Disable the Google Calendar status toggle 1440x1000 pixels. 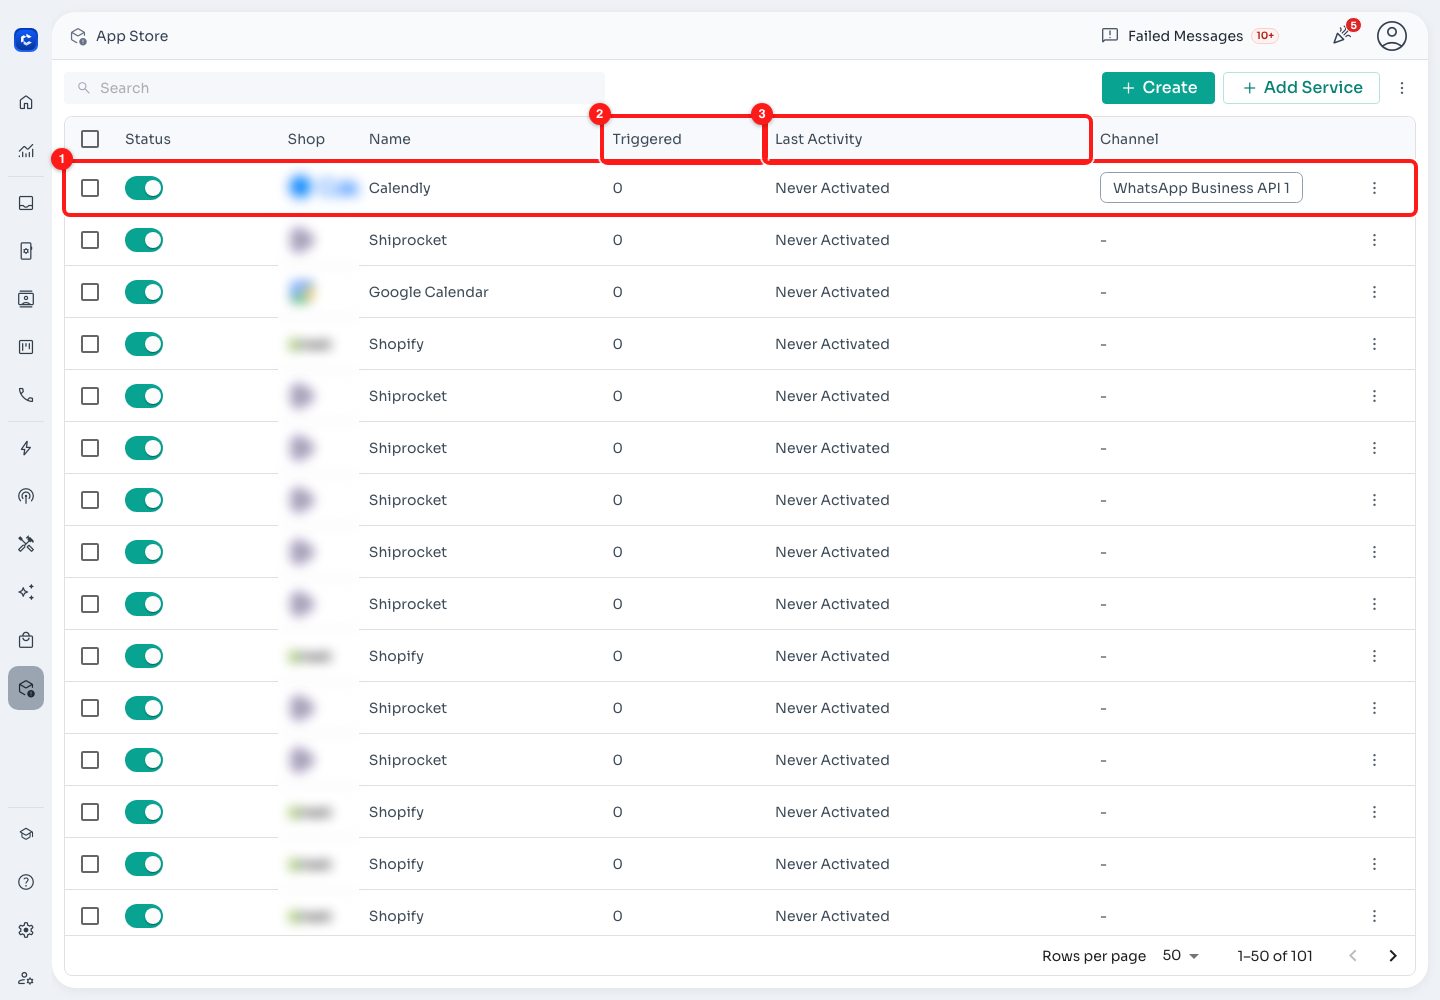pyautogui.click(x=144, y=292)
